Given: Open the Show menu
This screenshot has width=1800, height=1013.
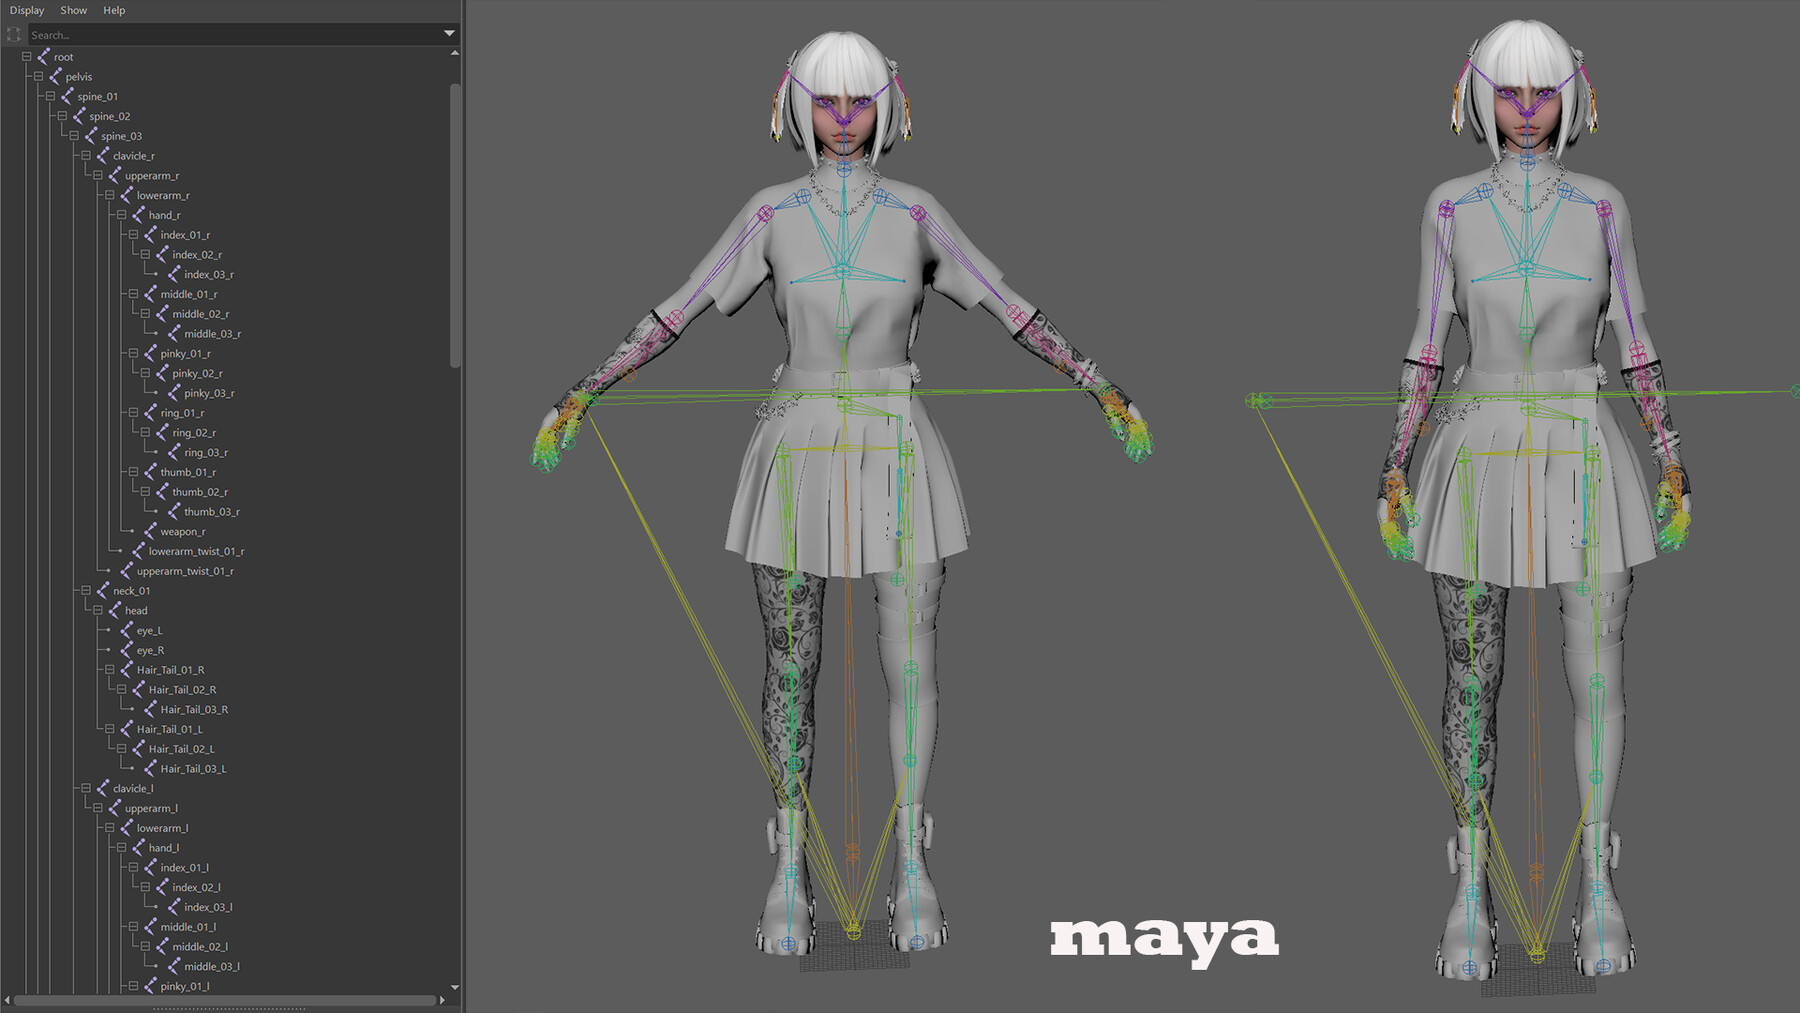Looking at the screenshot, I should tap(73, 10).
